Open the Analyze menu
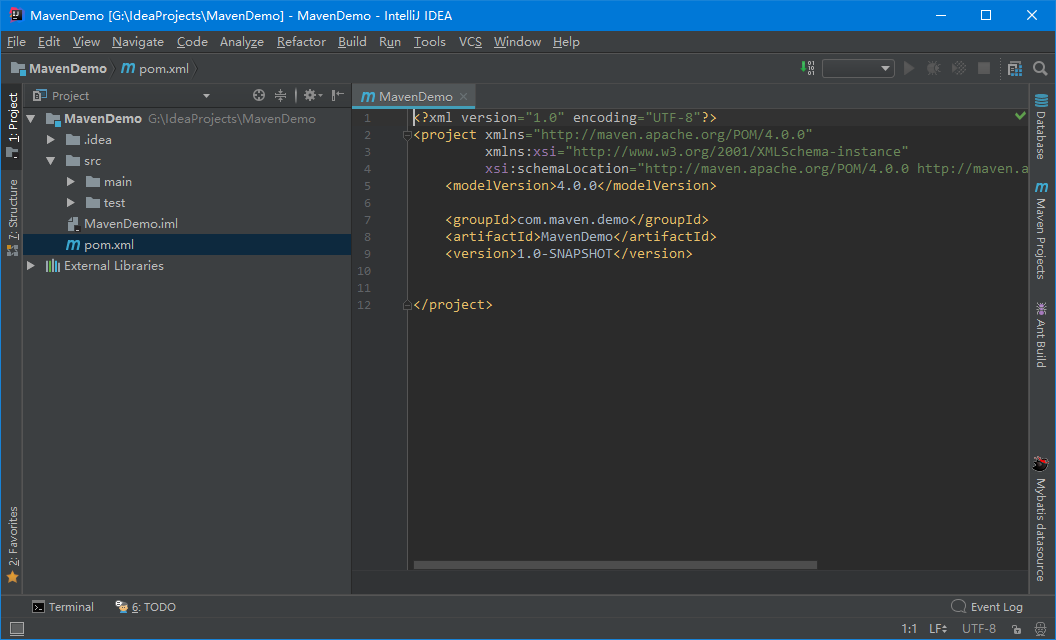 (x=242, y=42)
